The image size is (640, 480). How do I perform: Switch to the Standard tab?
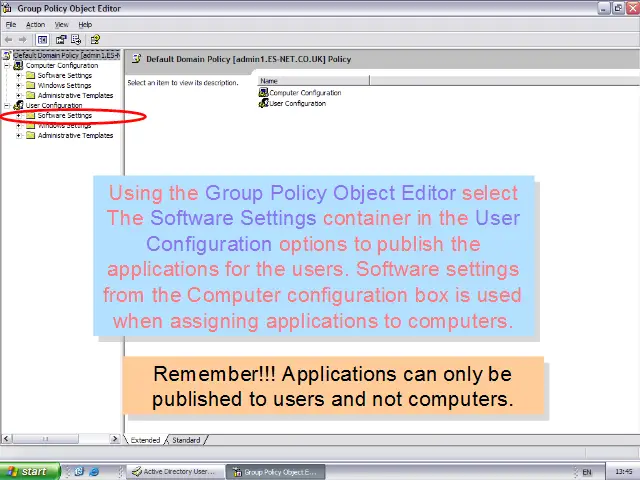coord(186,440)
